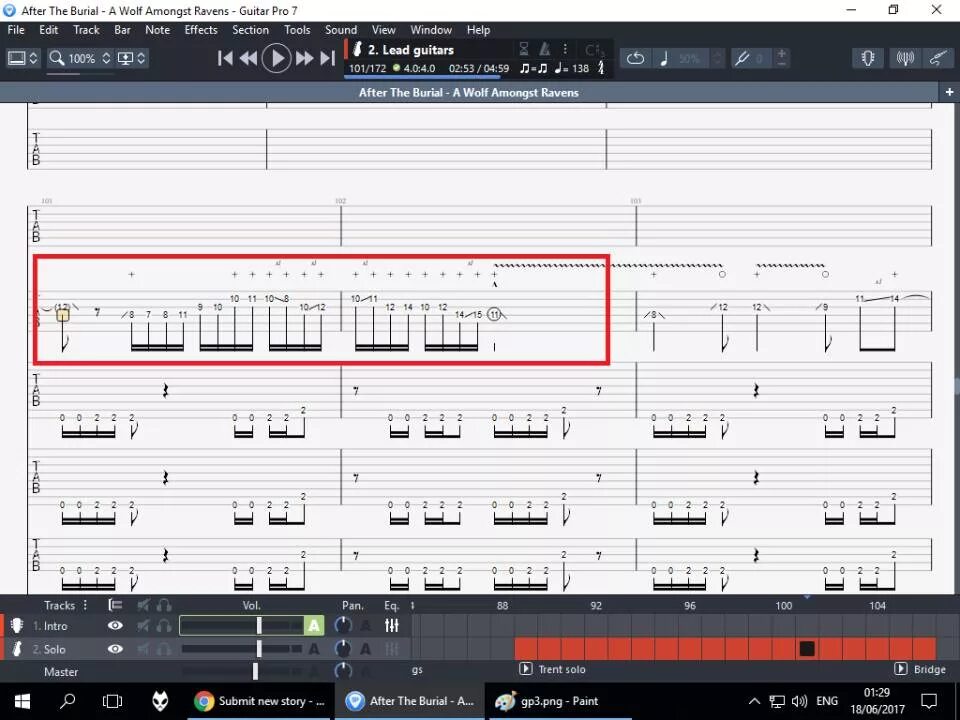Open the View menu
Image resolution: width=960 pixels, height=720 pixels.
tap(384, 29)
